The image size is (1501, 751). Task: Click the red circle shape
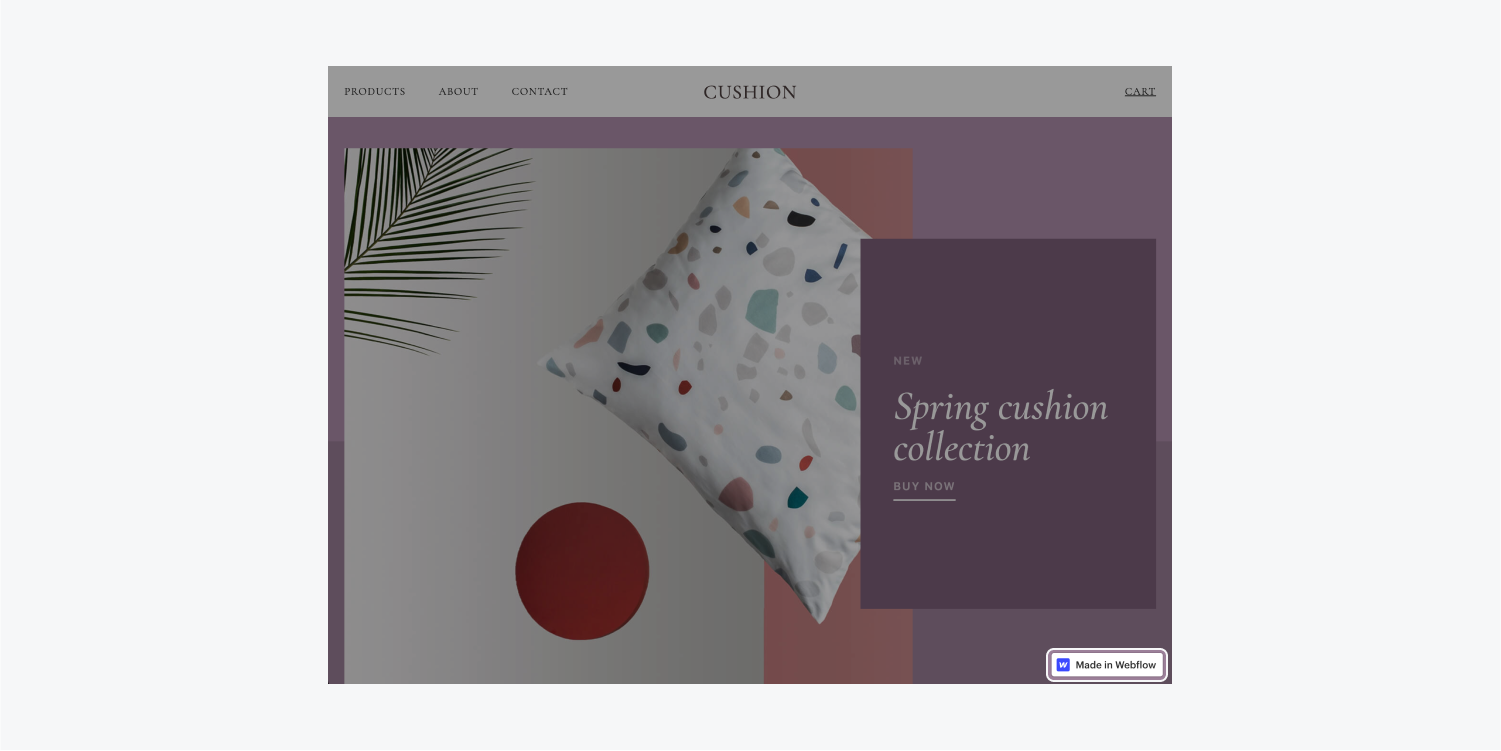coord(582,571)
